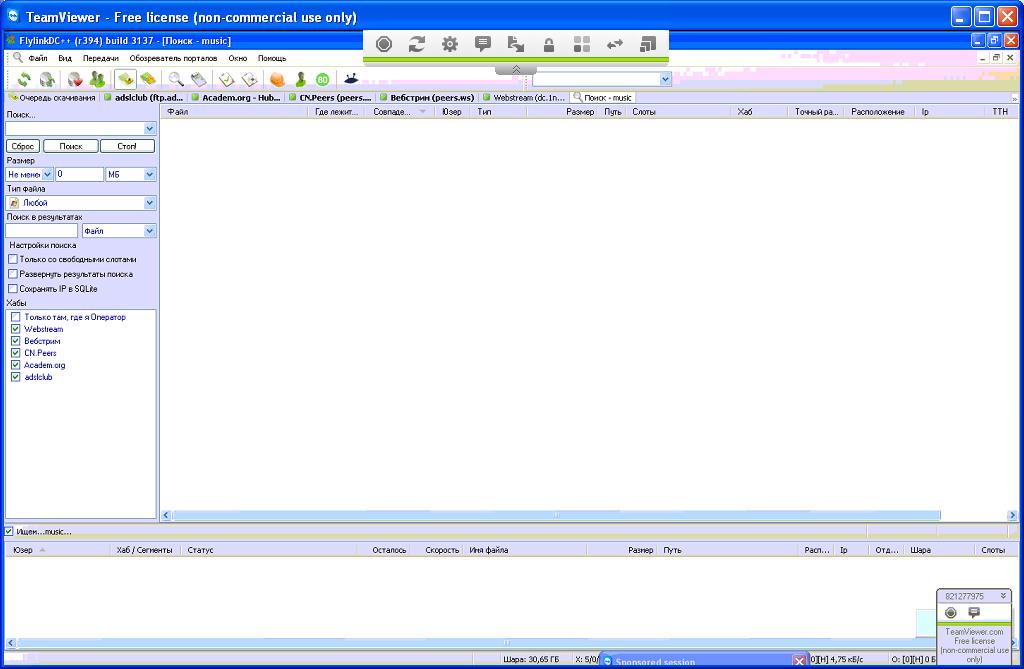Image resolution: width=1024 pixels, height=669 pixels.
Task: Click the red-heart favorite hubs toolbar icon
Action: (x=75, y=80)
